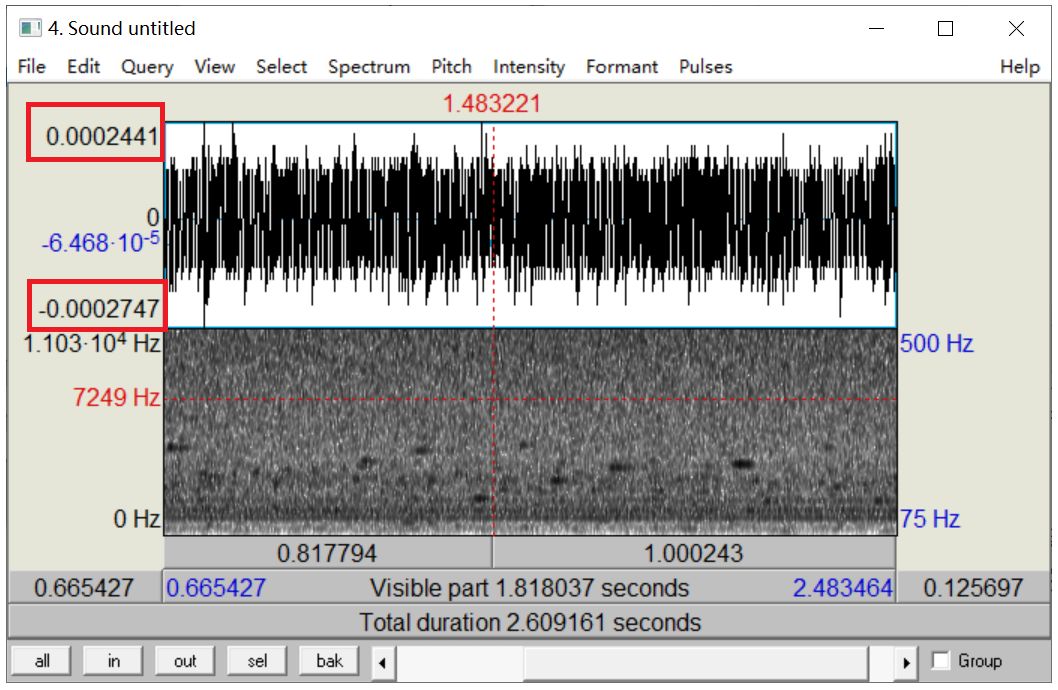This screenshot has height=690, width=1058.
Task: Click the scrollbar left arrow
Action: [x=384, y=662]
